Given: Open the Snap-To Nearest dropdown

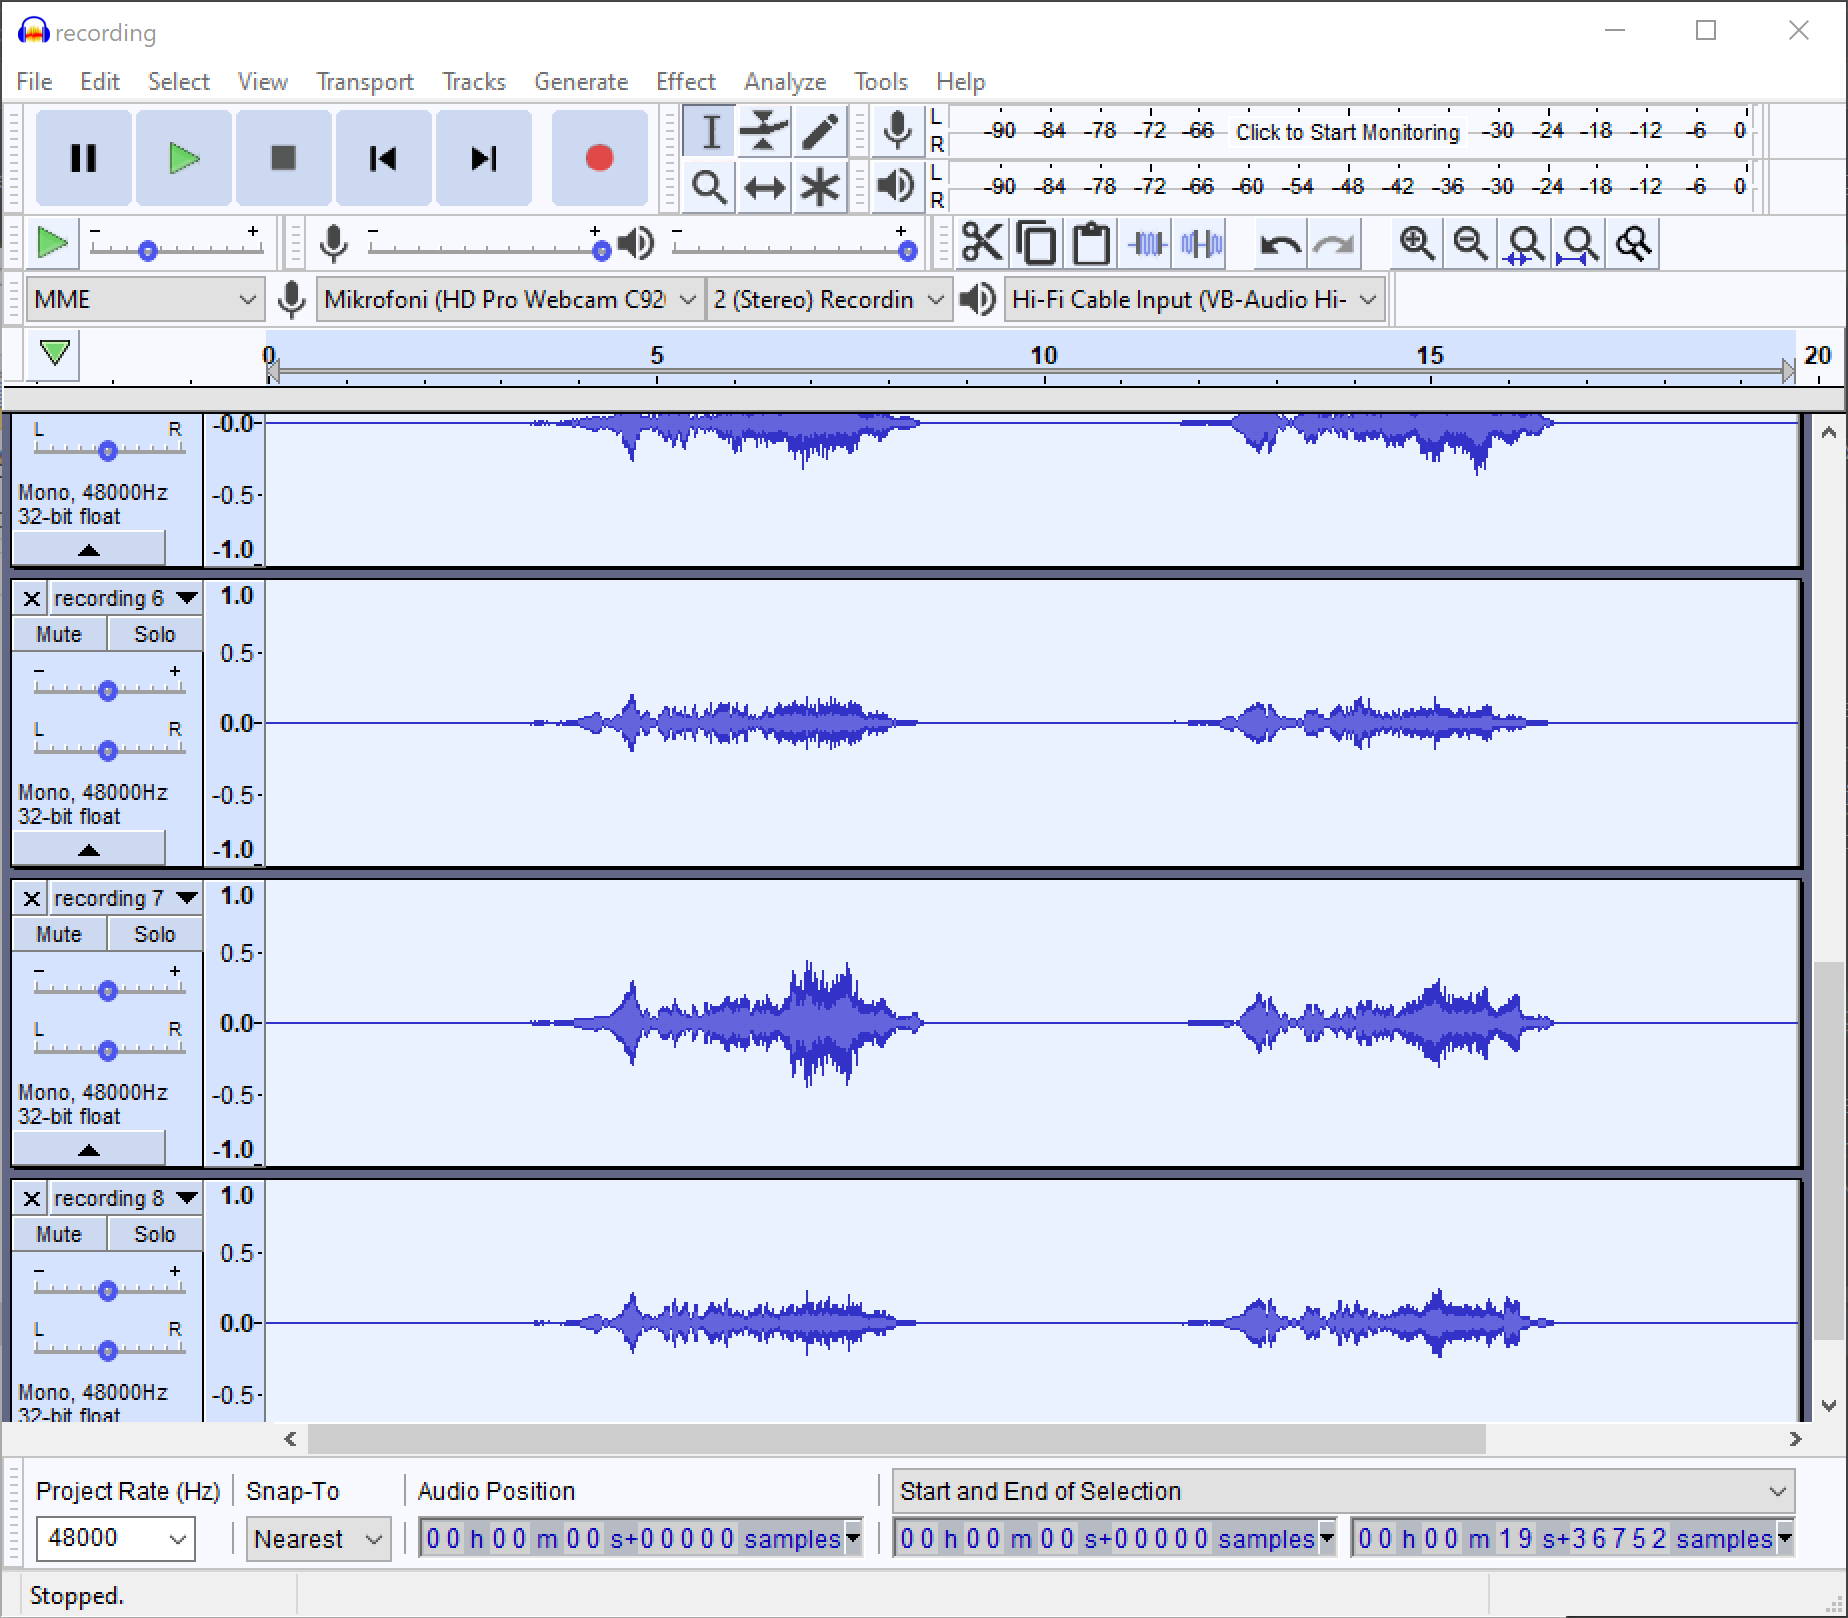Looking at the screenshot, I should pyautogui.click(x=318, y=1538).
